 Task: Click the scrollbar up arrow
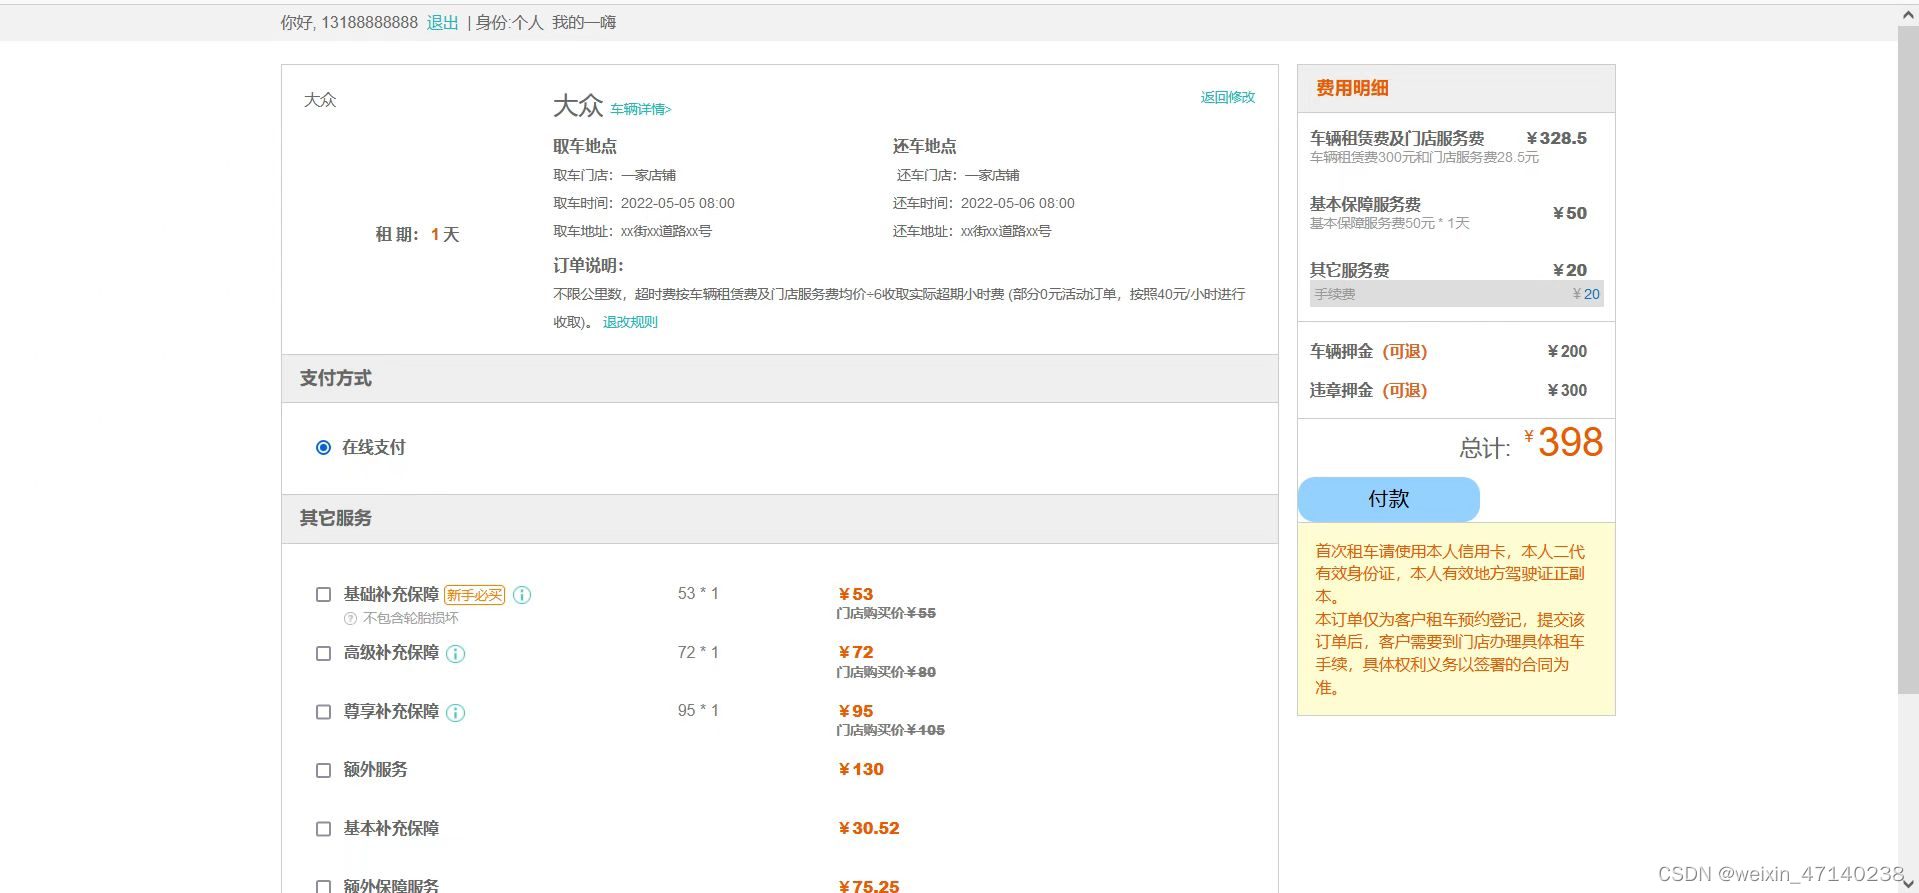coord(1908,15)
